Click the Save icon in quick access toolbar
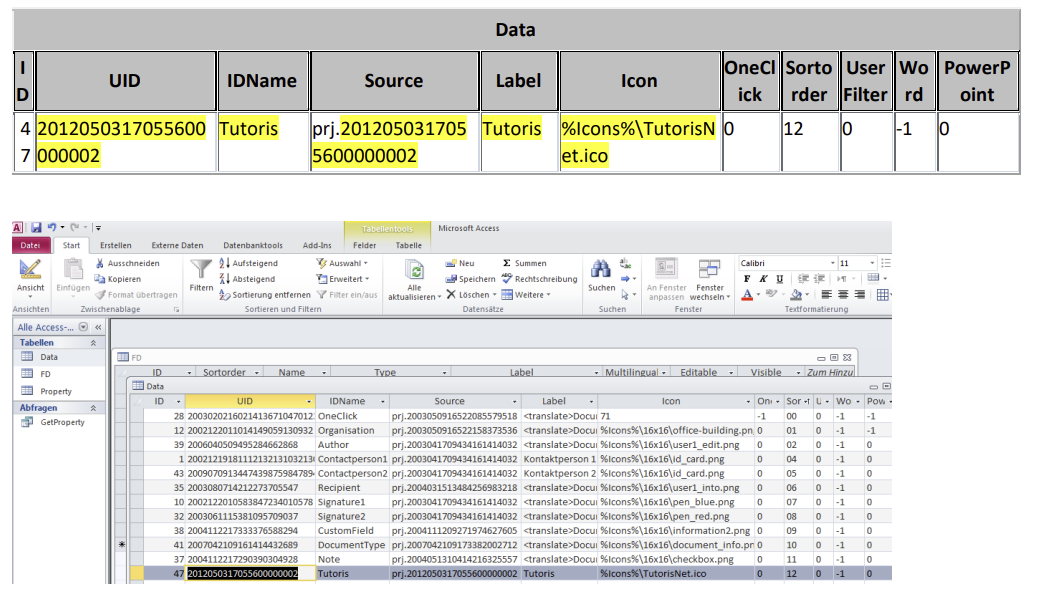 36,228
